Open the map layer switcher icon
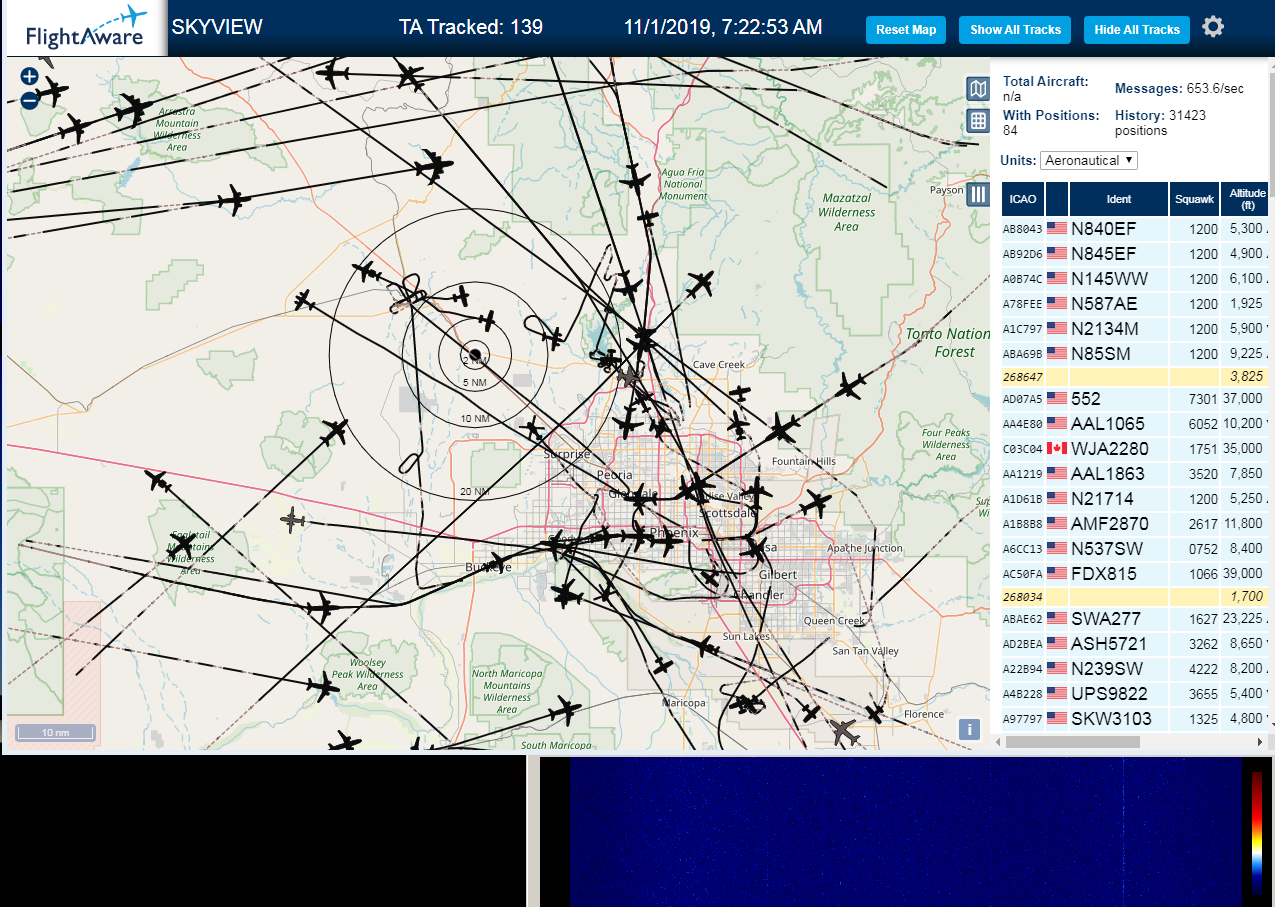This screenshot has width=1275, height=907. coord(978,89)
